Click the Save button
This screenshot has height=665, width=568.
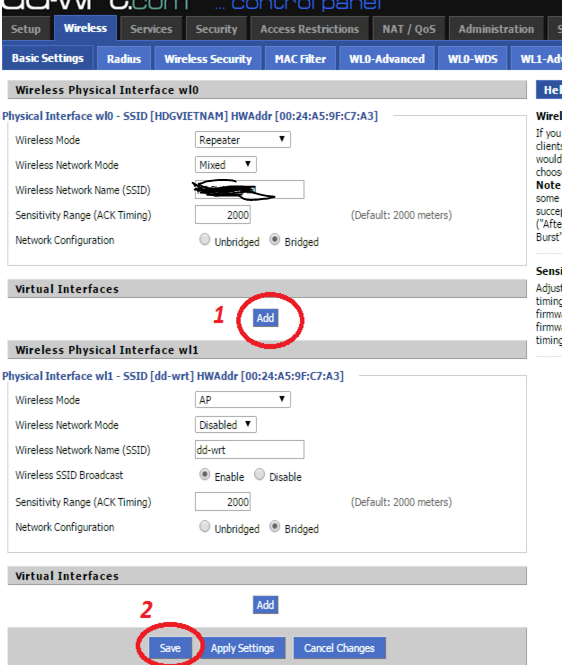coord(170,648)
